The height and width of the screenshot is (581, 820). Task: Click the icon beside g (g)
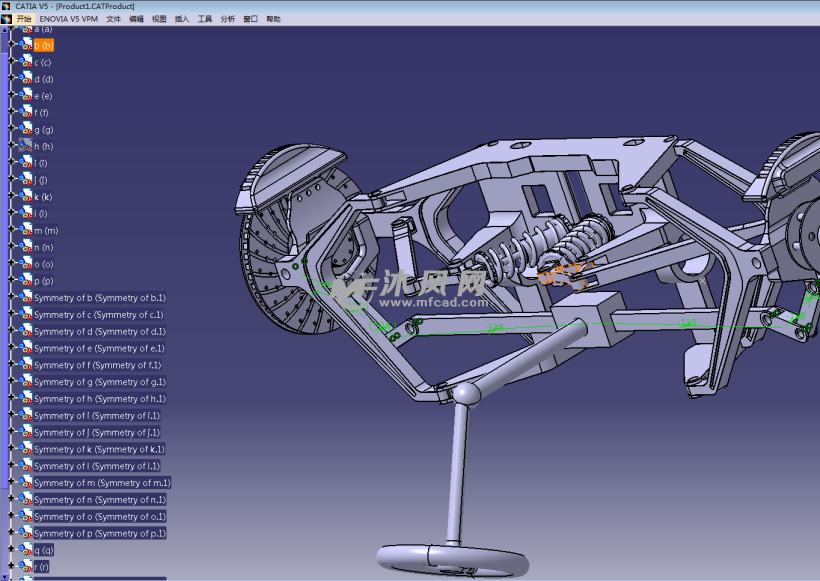pos(26,129)
